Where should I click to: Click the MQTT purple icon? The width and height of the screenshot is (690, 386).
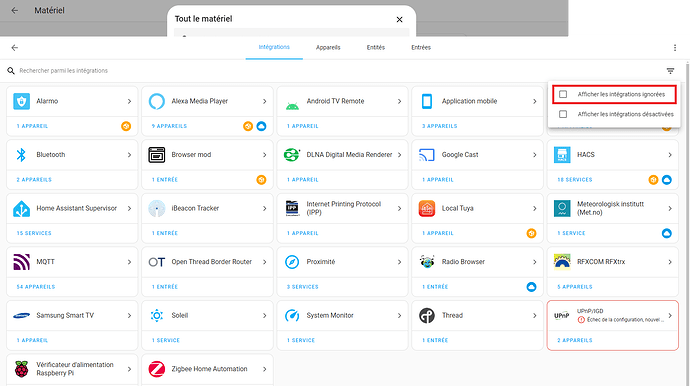point(22,262)
